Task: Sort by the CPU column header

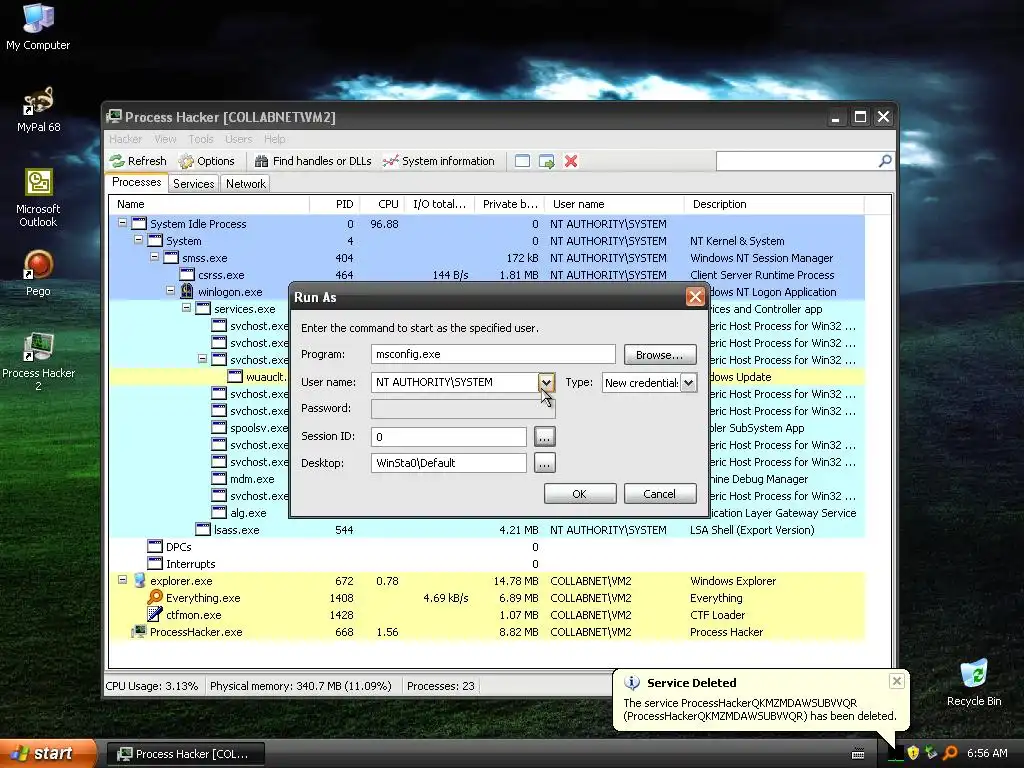Action: 382,204
